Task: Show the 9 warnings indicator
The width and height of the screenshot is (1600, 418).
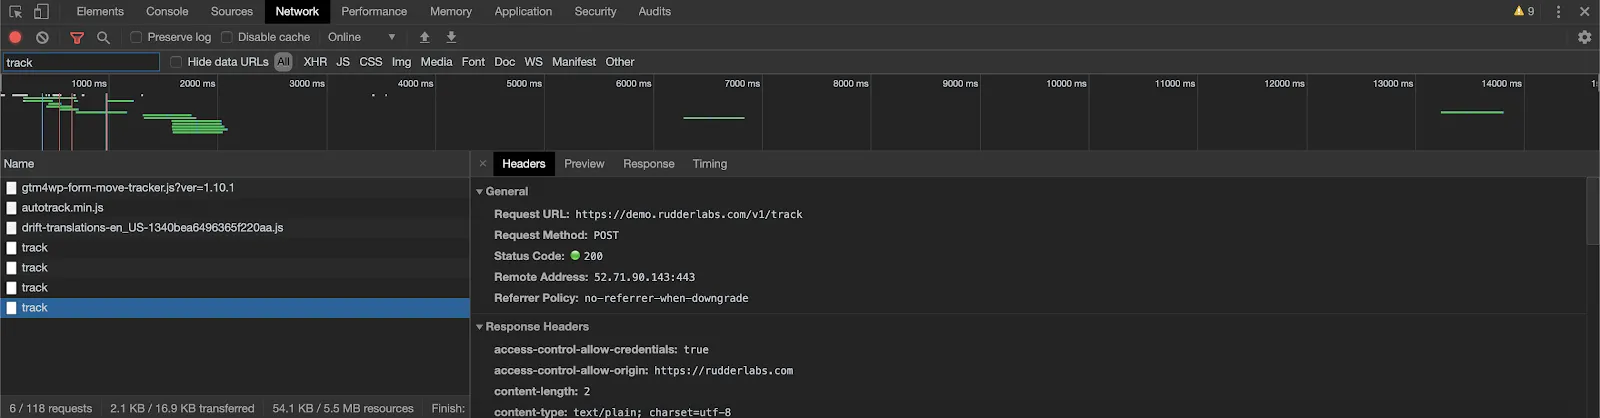Action: coord(1524,11)
